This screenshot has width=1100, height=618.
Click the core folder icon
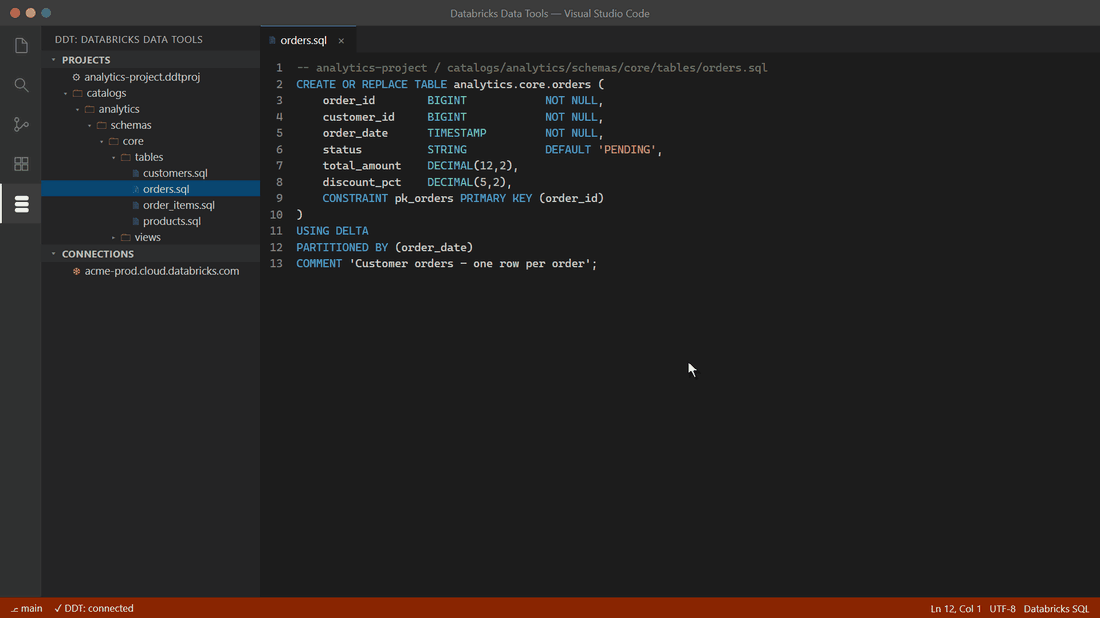click(114, 141)
